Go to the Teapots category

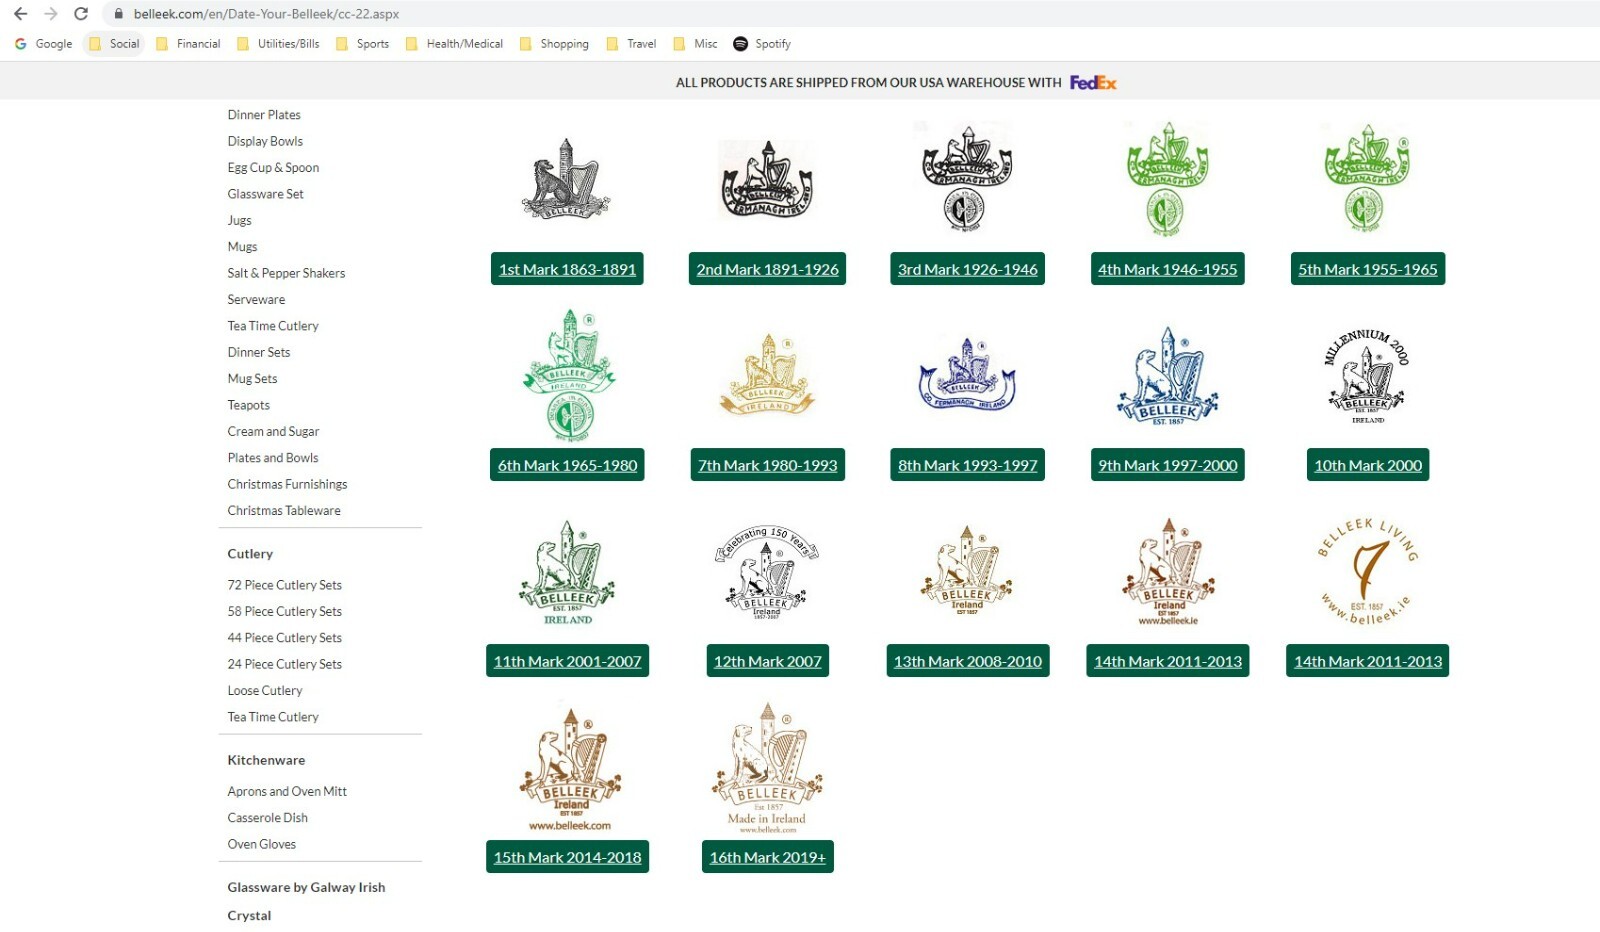point(248,405)
